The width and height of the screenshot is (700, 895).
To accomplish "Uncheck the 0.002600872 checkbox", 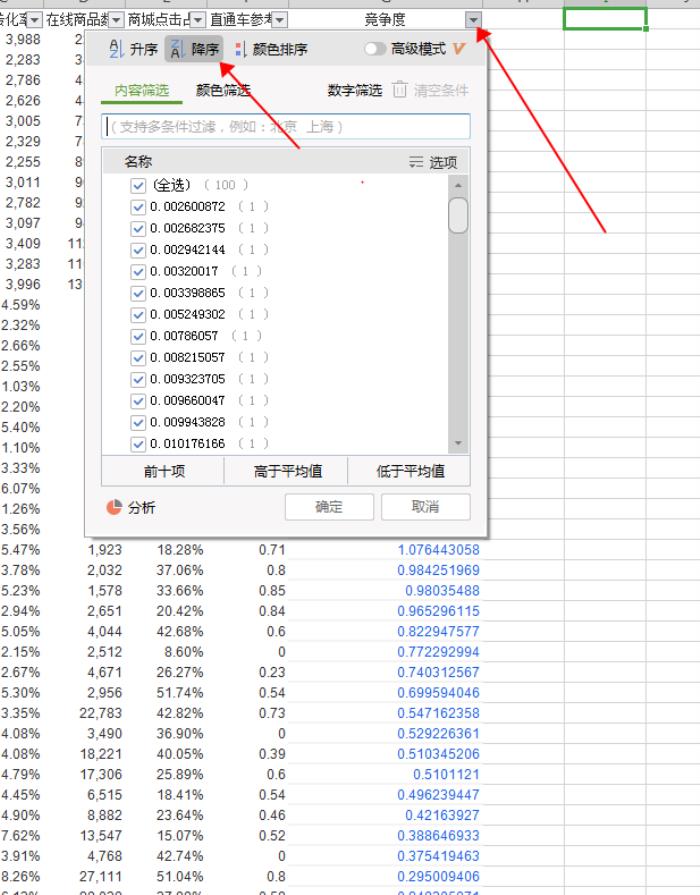I will tap(138, 207).
